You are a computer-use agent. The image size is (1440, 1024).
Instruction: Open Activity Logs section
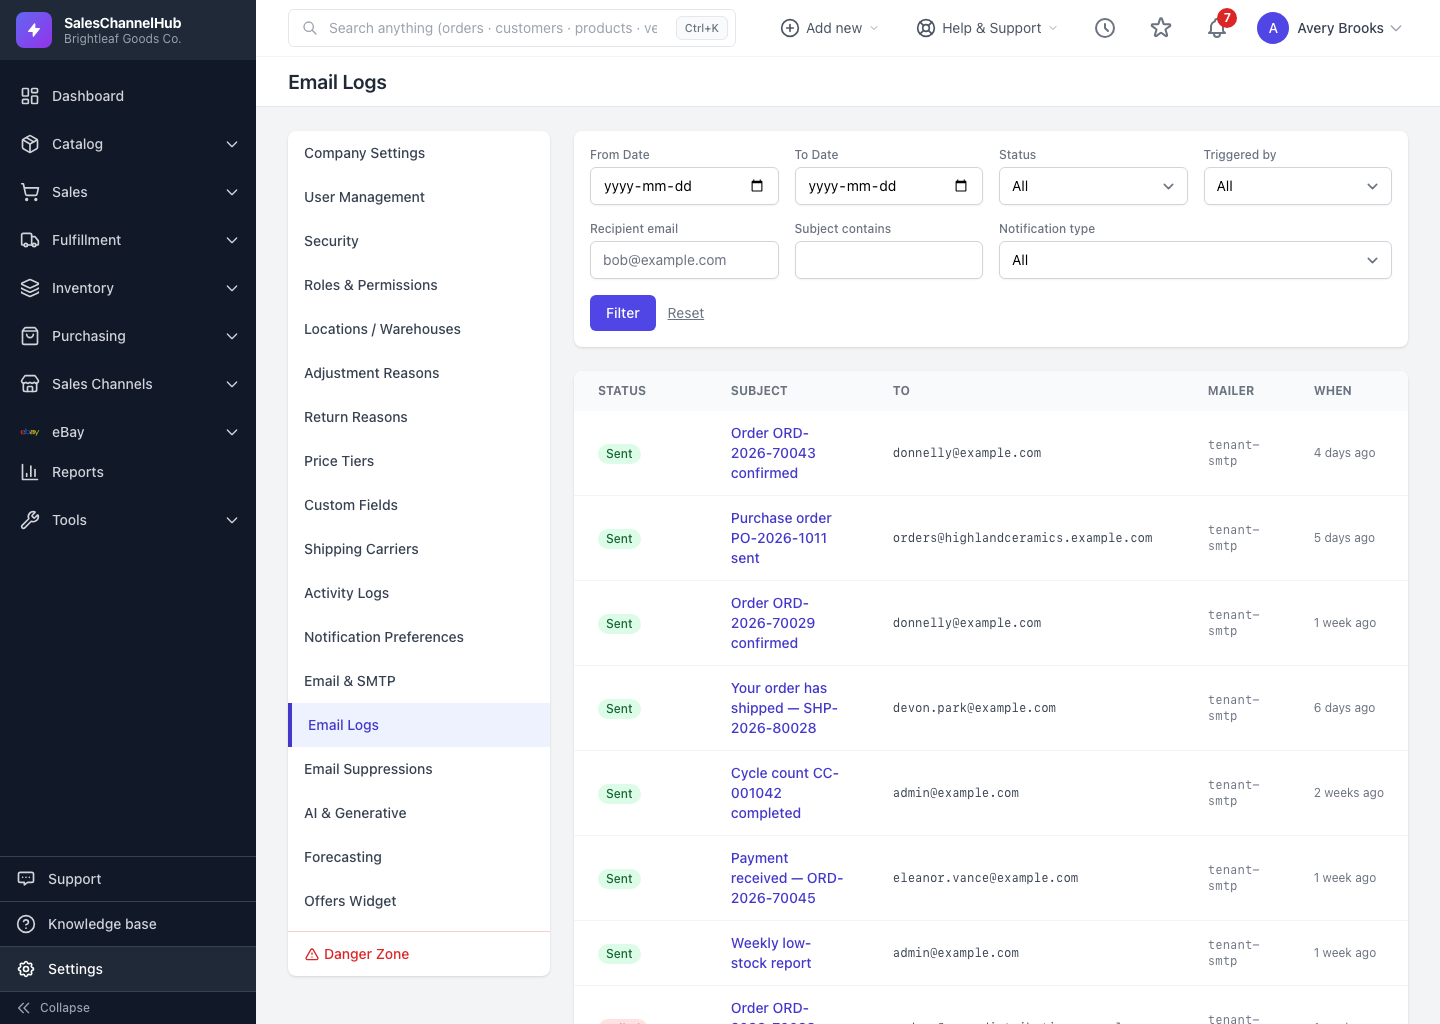tap(419, 593)
